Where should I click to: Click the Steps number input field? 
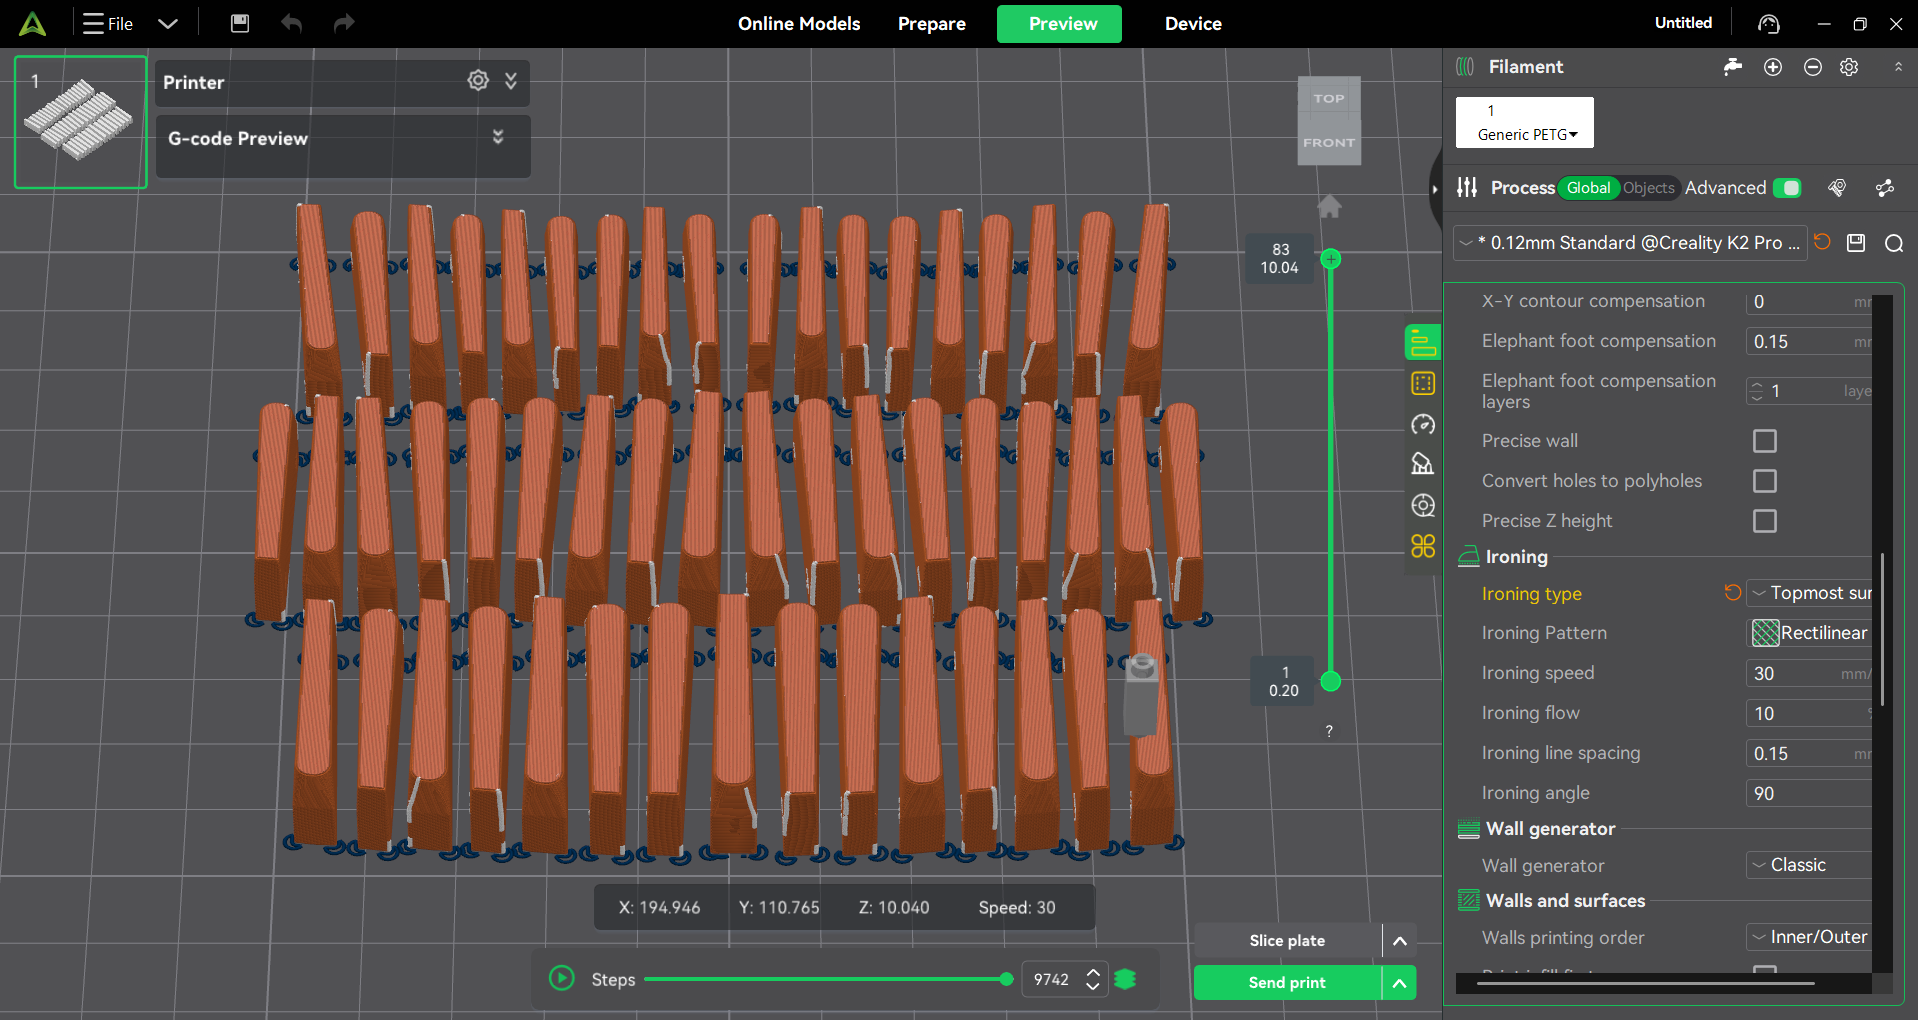(1053, 979)
